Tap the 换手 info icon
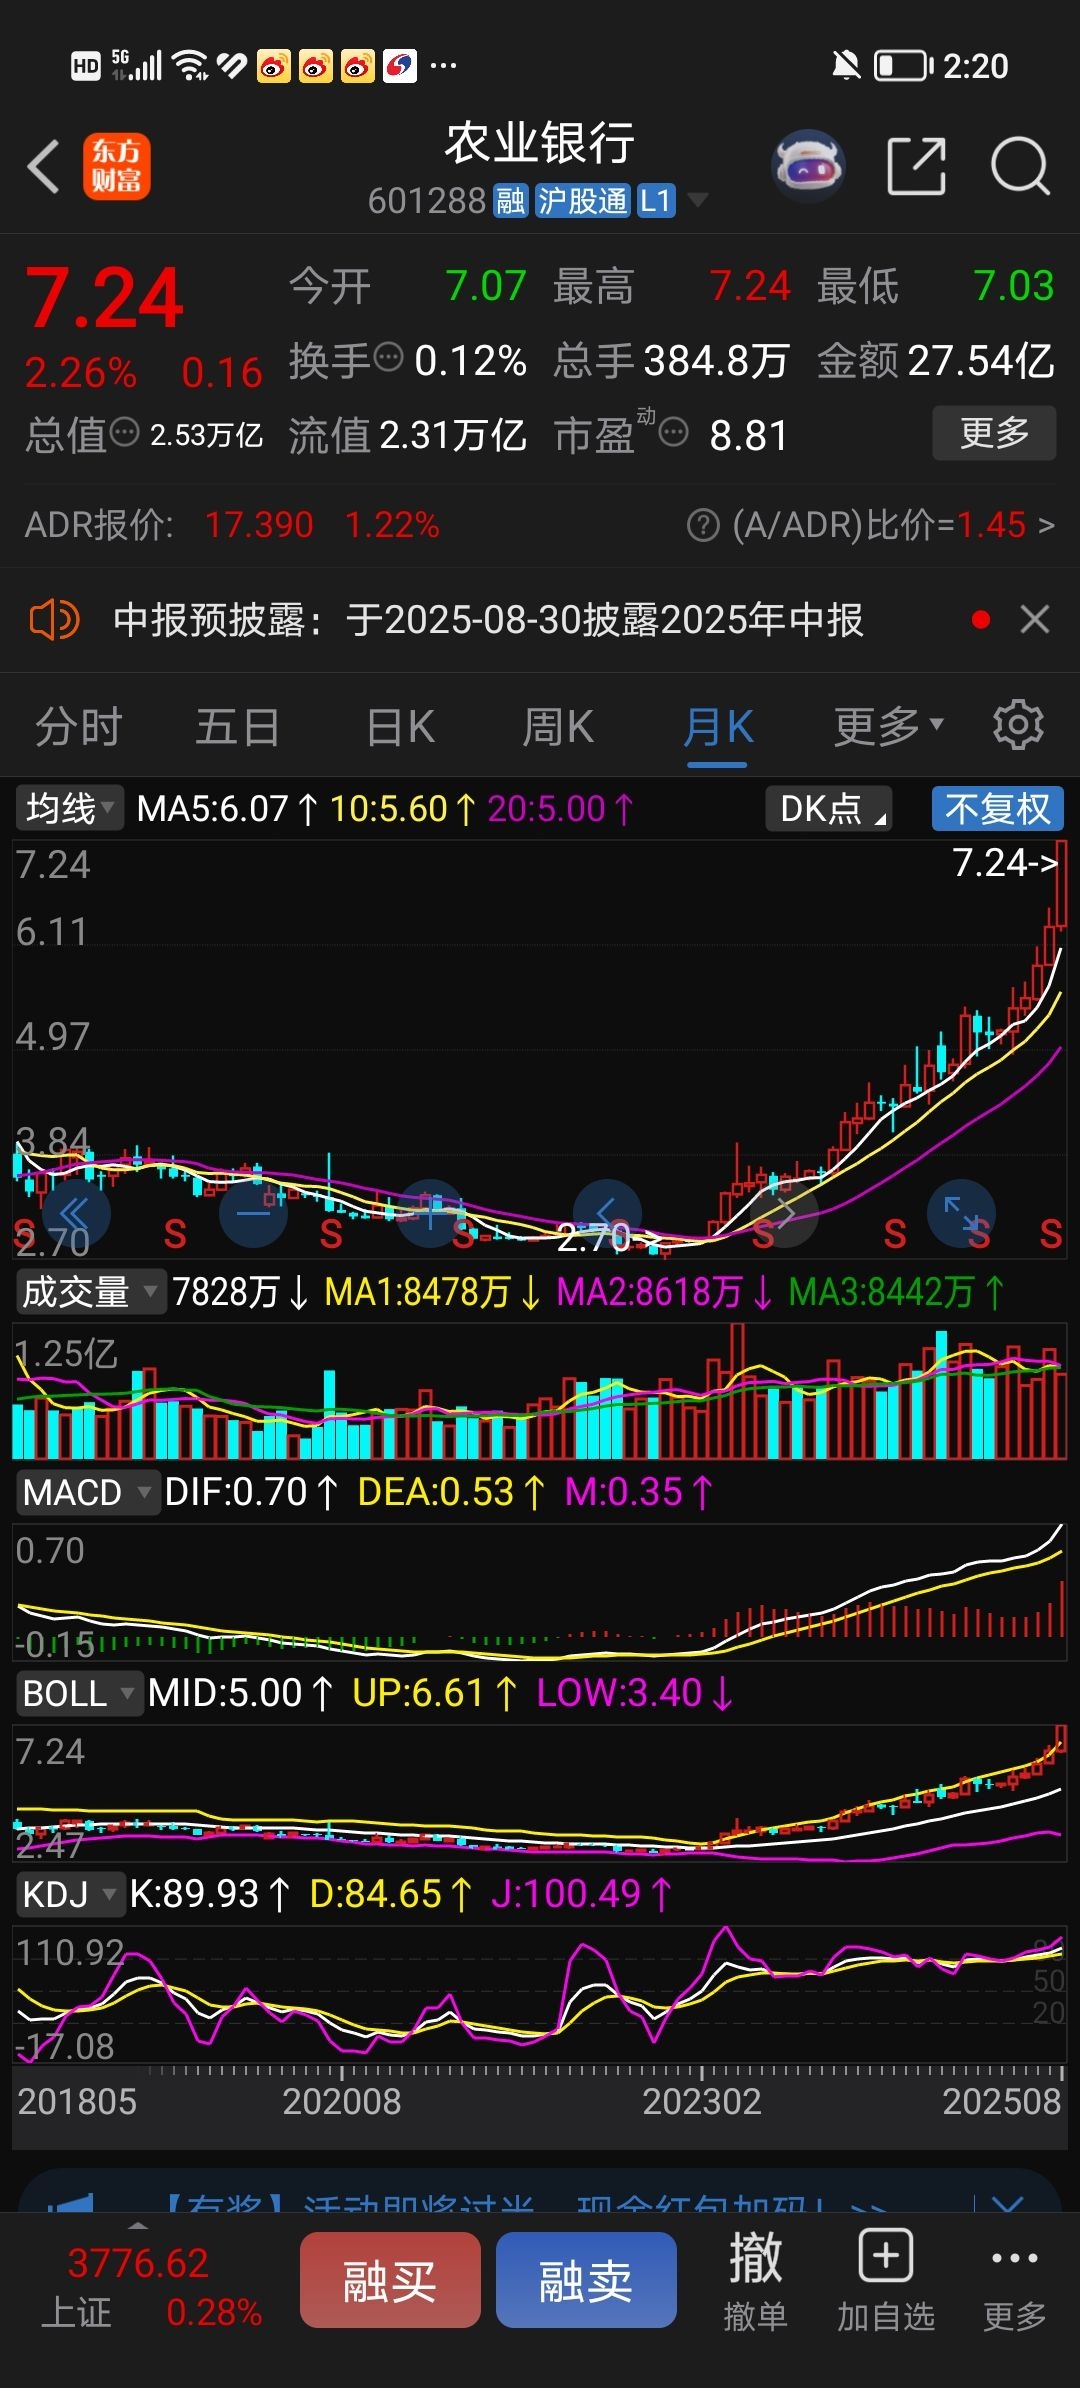This screenshot has height=2388, width=1080. point(388,356)
